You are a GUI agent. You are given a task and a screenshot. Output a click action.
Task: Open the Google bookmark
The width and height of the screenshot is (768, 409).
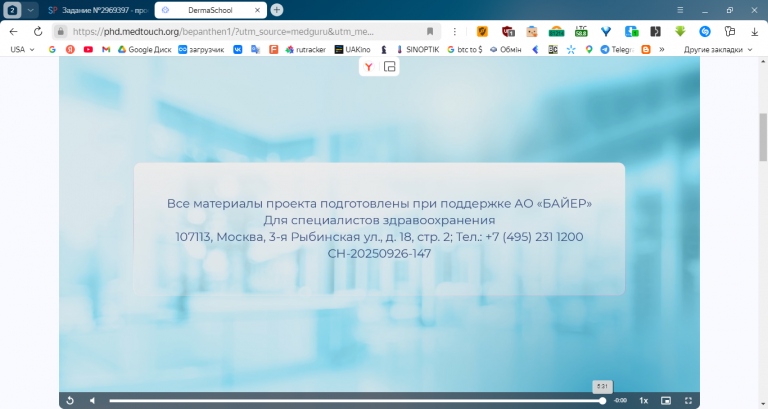click(x=52, y=49)
